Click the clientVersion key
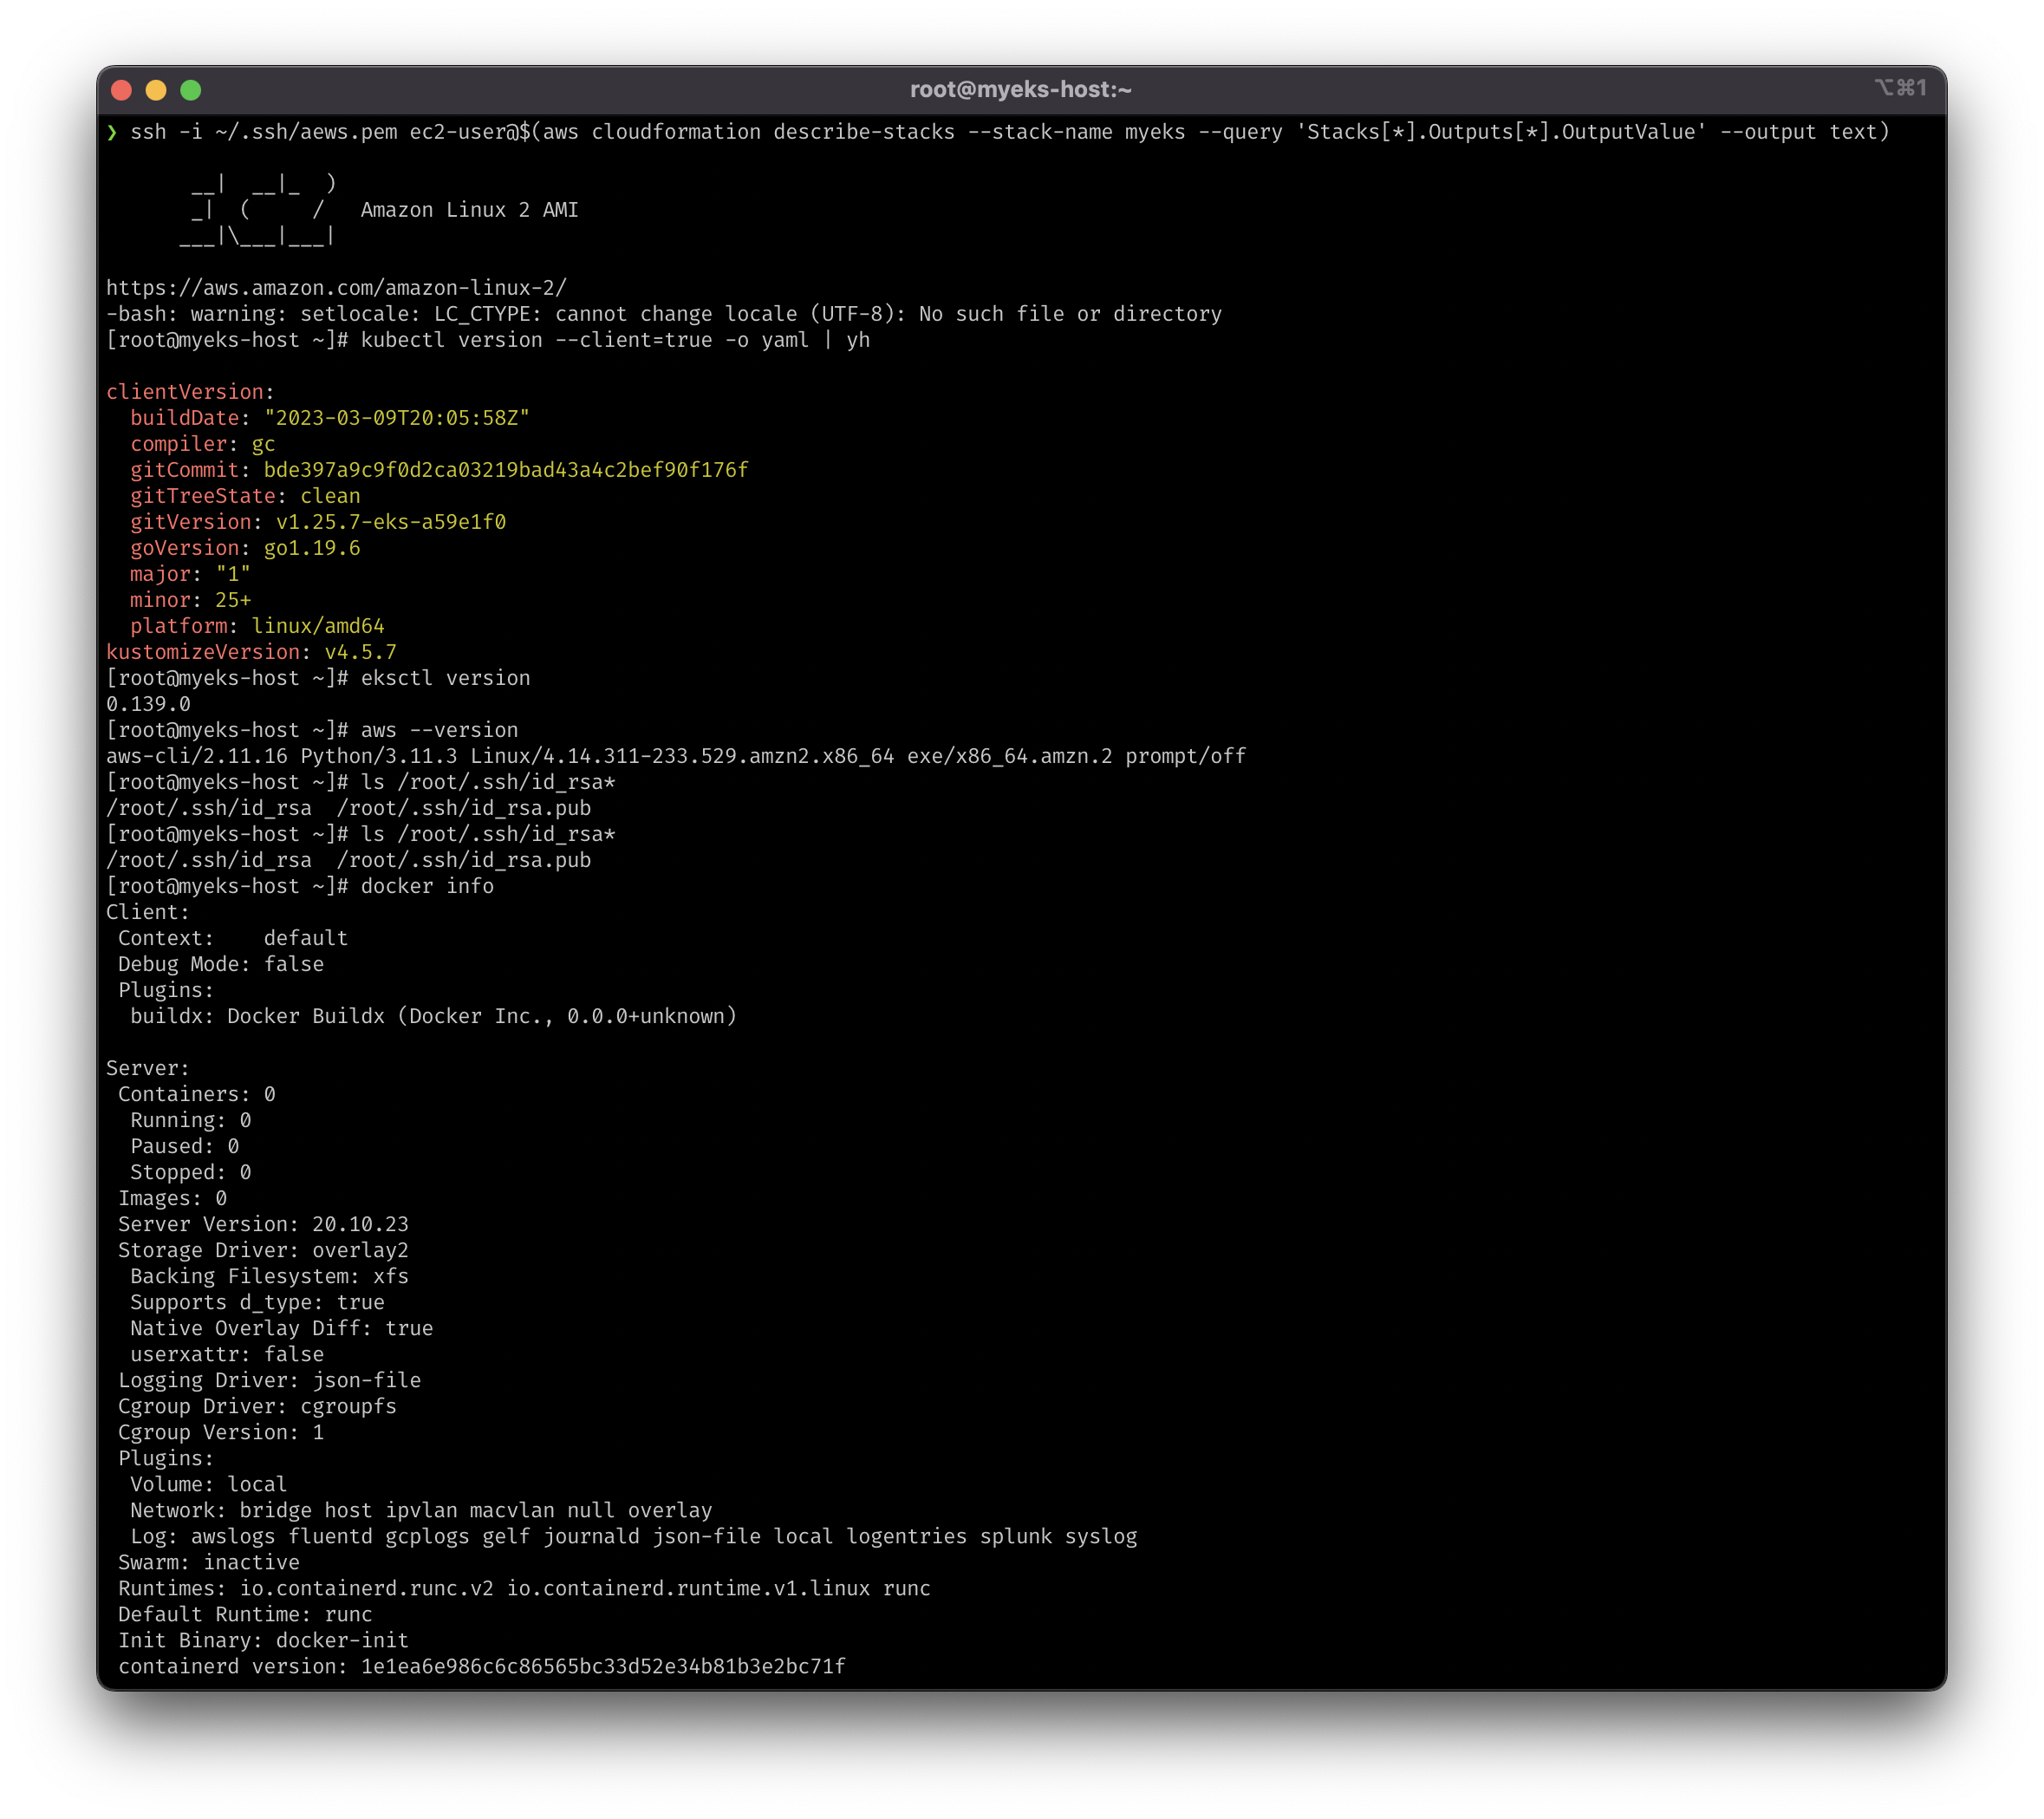Viewport: 2044px width, 1819px height. click(x=185, y=392)
